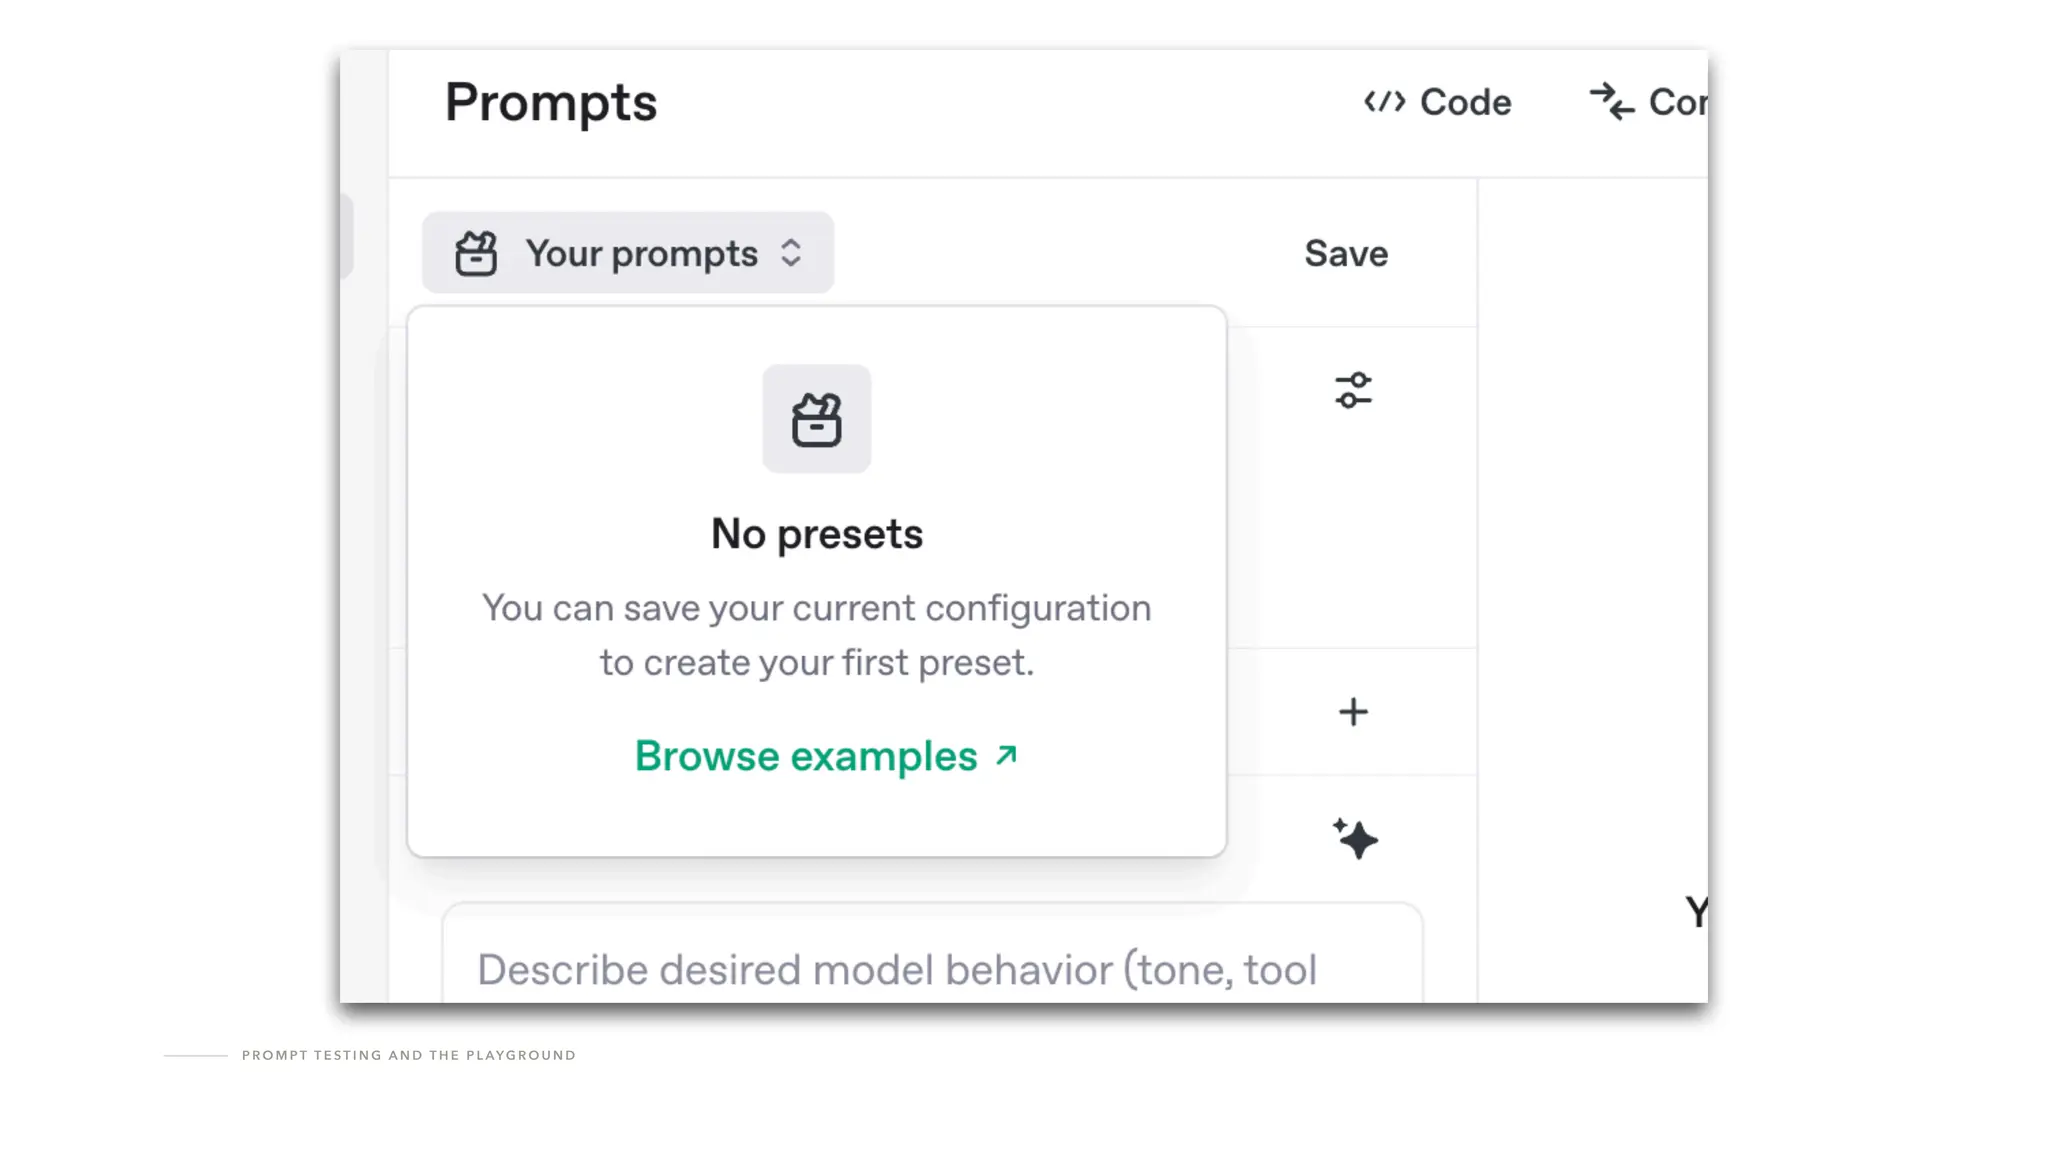Open the Your prompts dropdown label
The width and height of the screenshot is (2048, 1152).
[641, 254]
